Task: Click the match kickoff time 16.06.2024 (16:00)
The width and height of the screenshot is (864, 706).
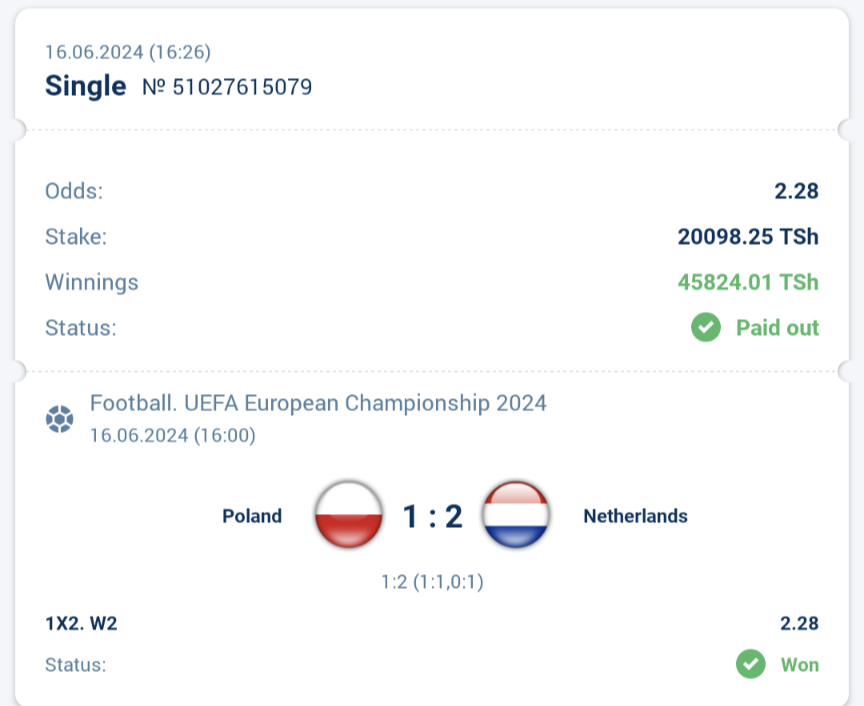Action: 172,435
